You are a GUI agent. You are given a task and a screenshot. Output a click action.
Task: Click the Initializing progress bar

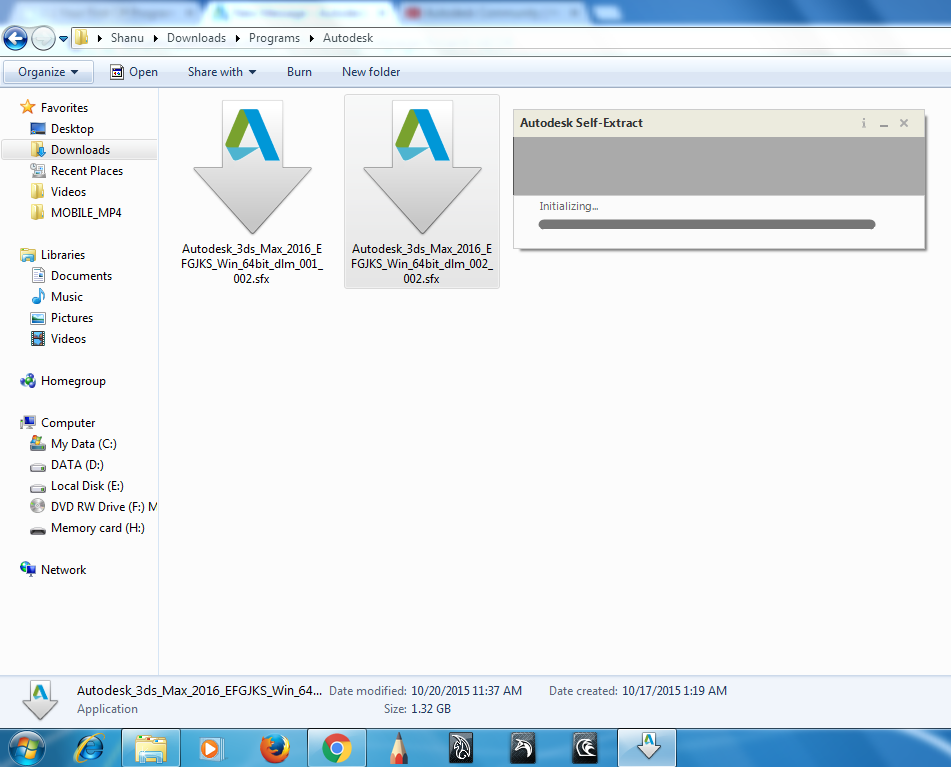707,224
